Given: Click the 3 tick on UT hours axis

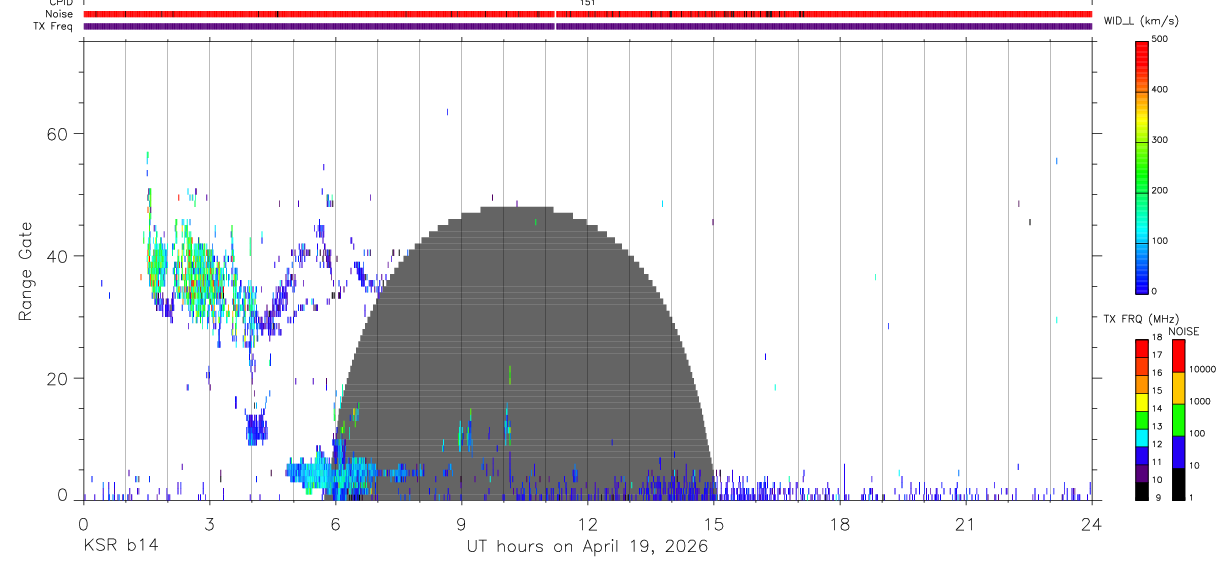Looking at the screenshot, I should (210, 523).
